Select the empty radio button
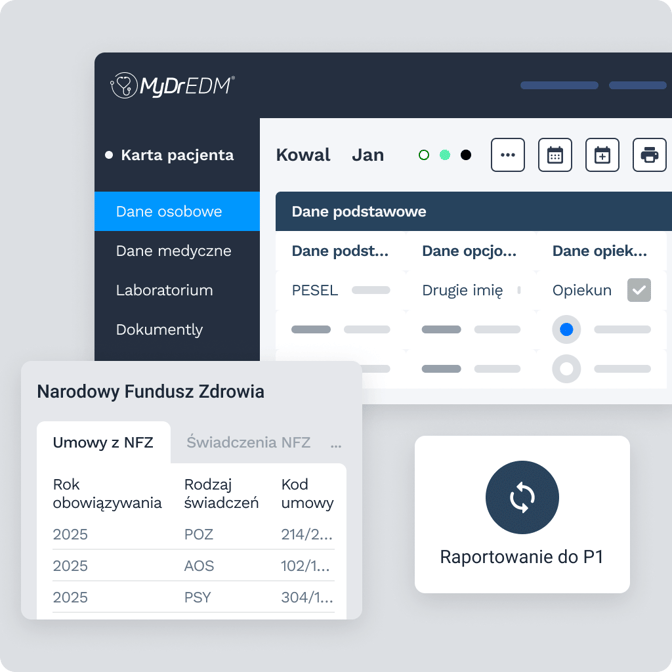Viewport: 672px width, 672px height. (x=566, y=369)
